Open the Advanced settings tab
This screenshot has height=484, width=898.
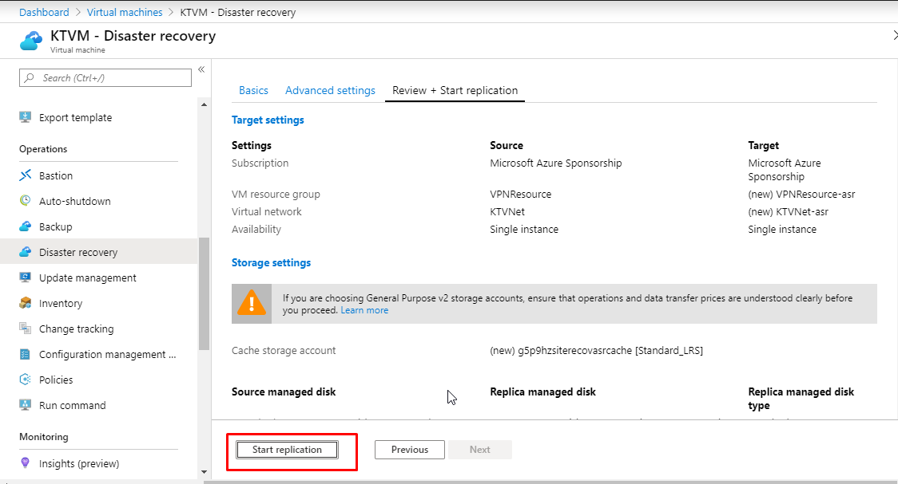point(330,90)
